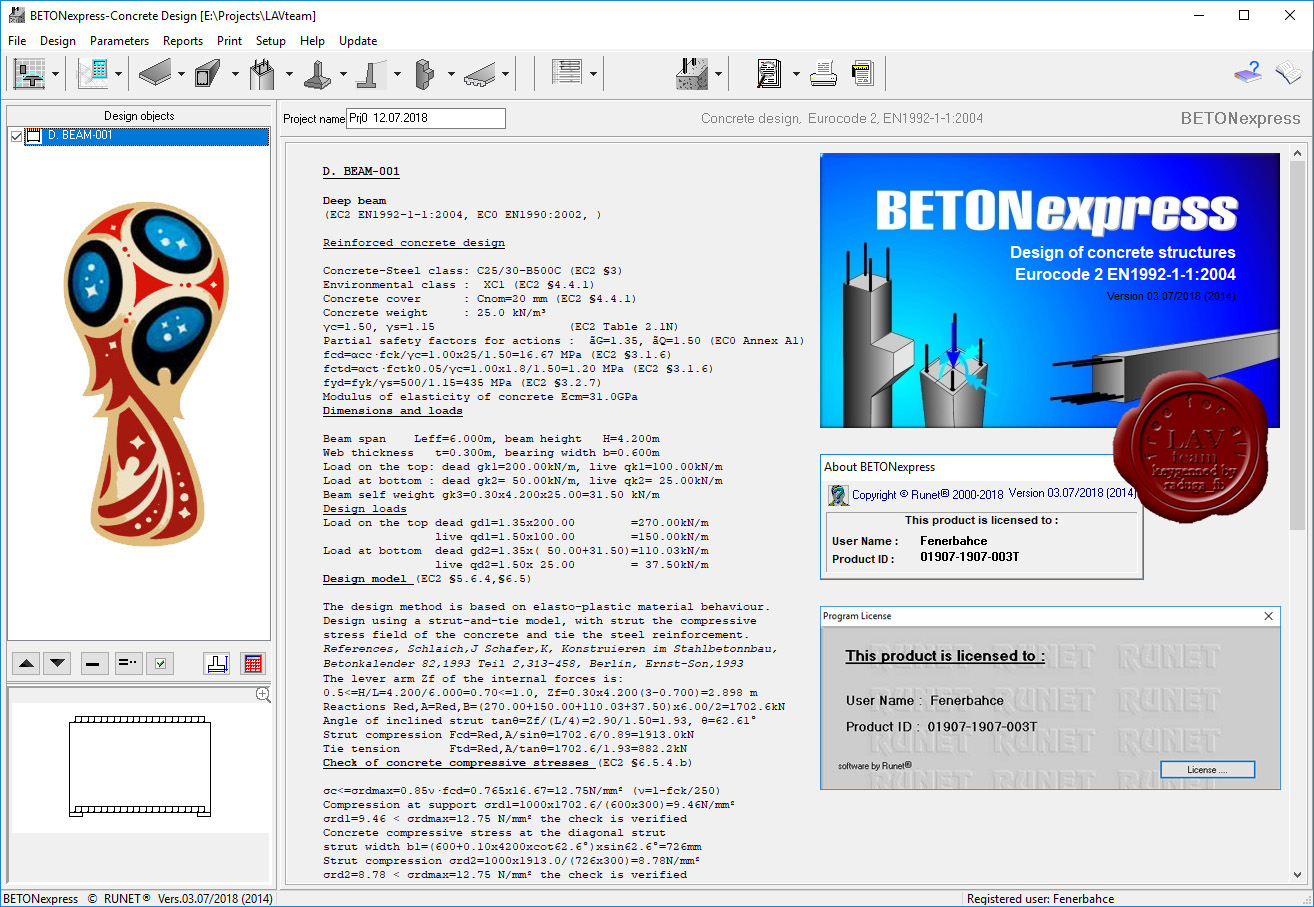Click the single dash remove button
This screenshot has height=907, width=1314.
95,663
